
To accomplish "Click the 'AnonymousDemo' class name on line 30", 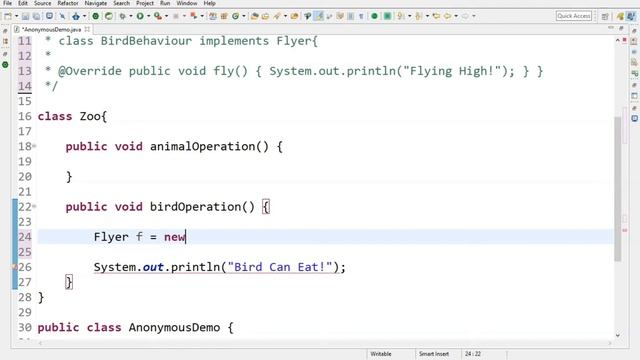I will (174, 327).
